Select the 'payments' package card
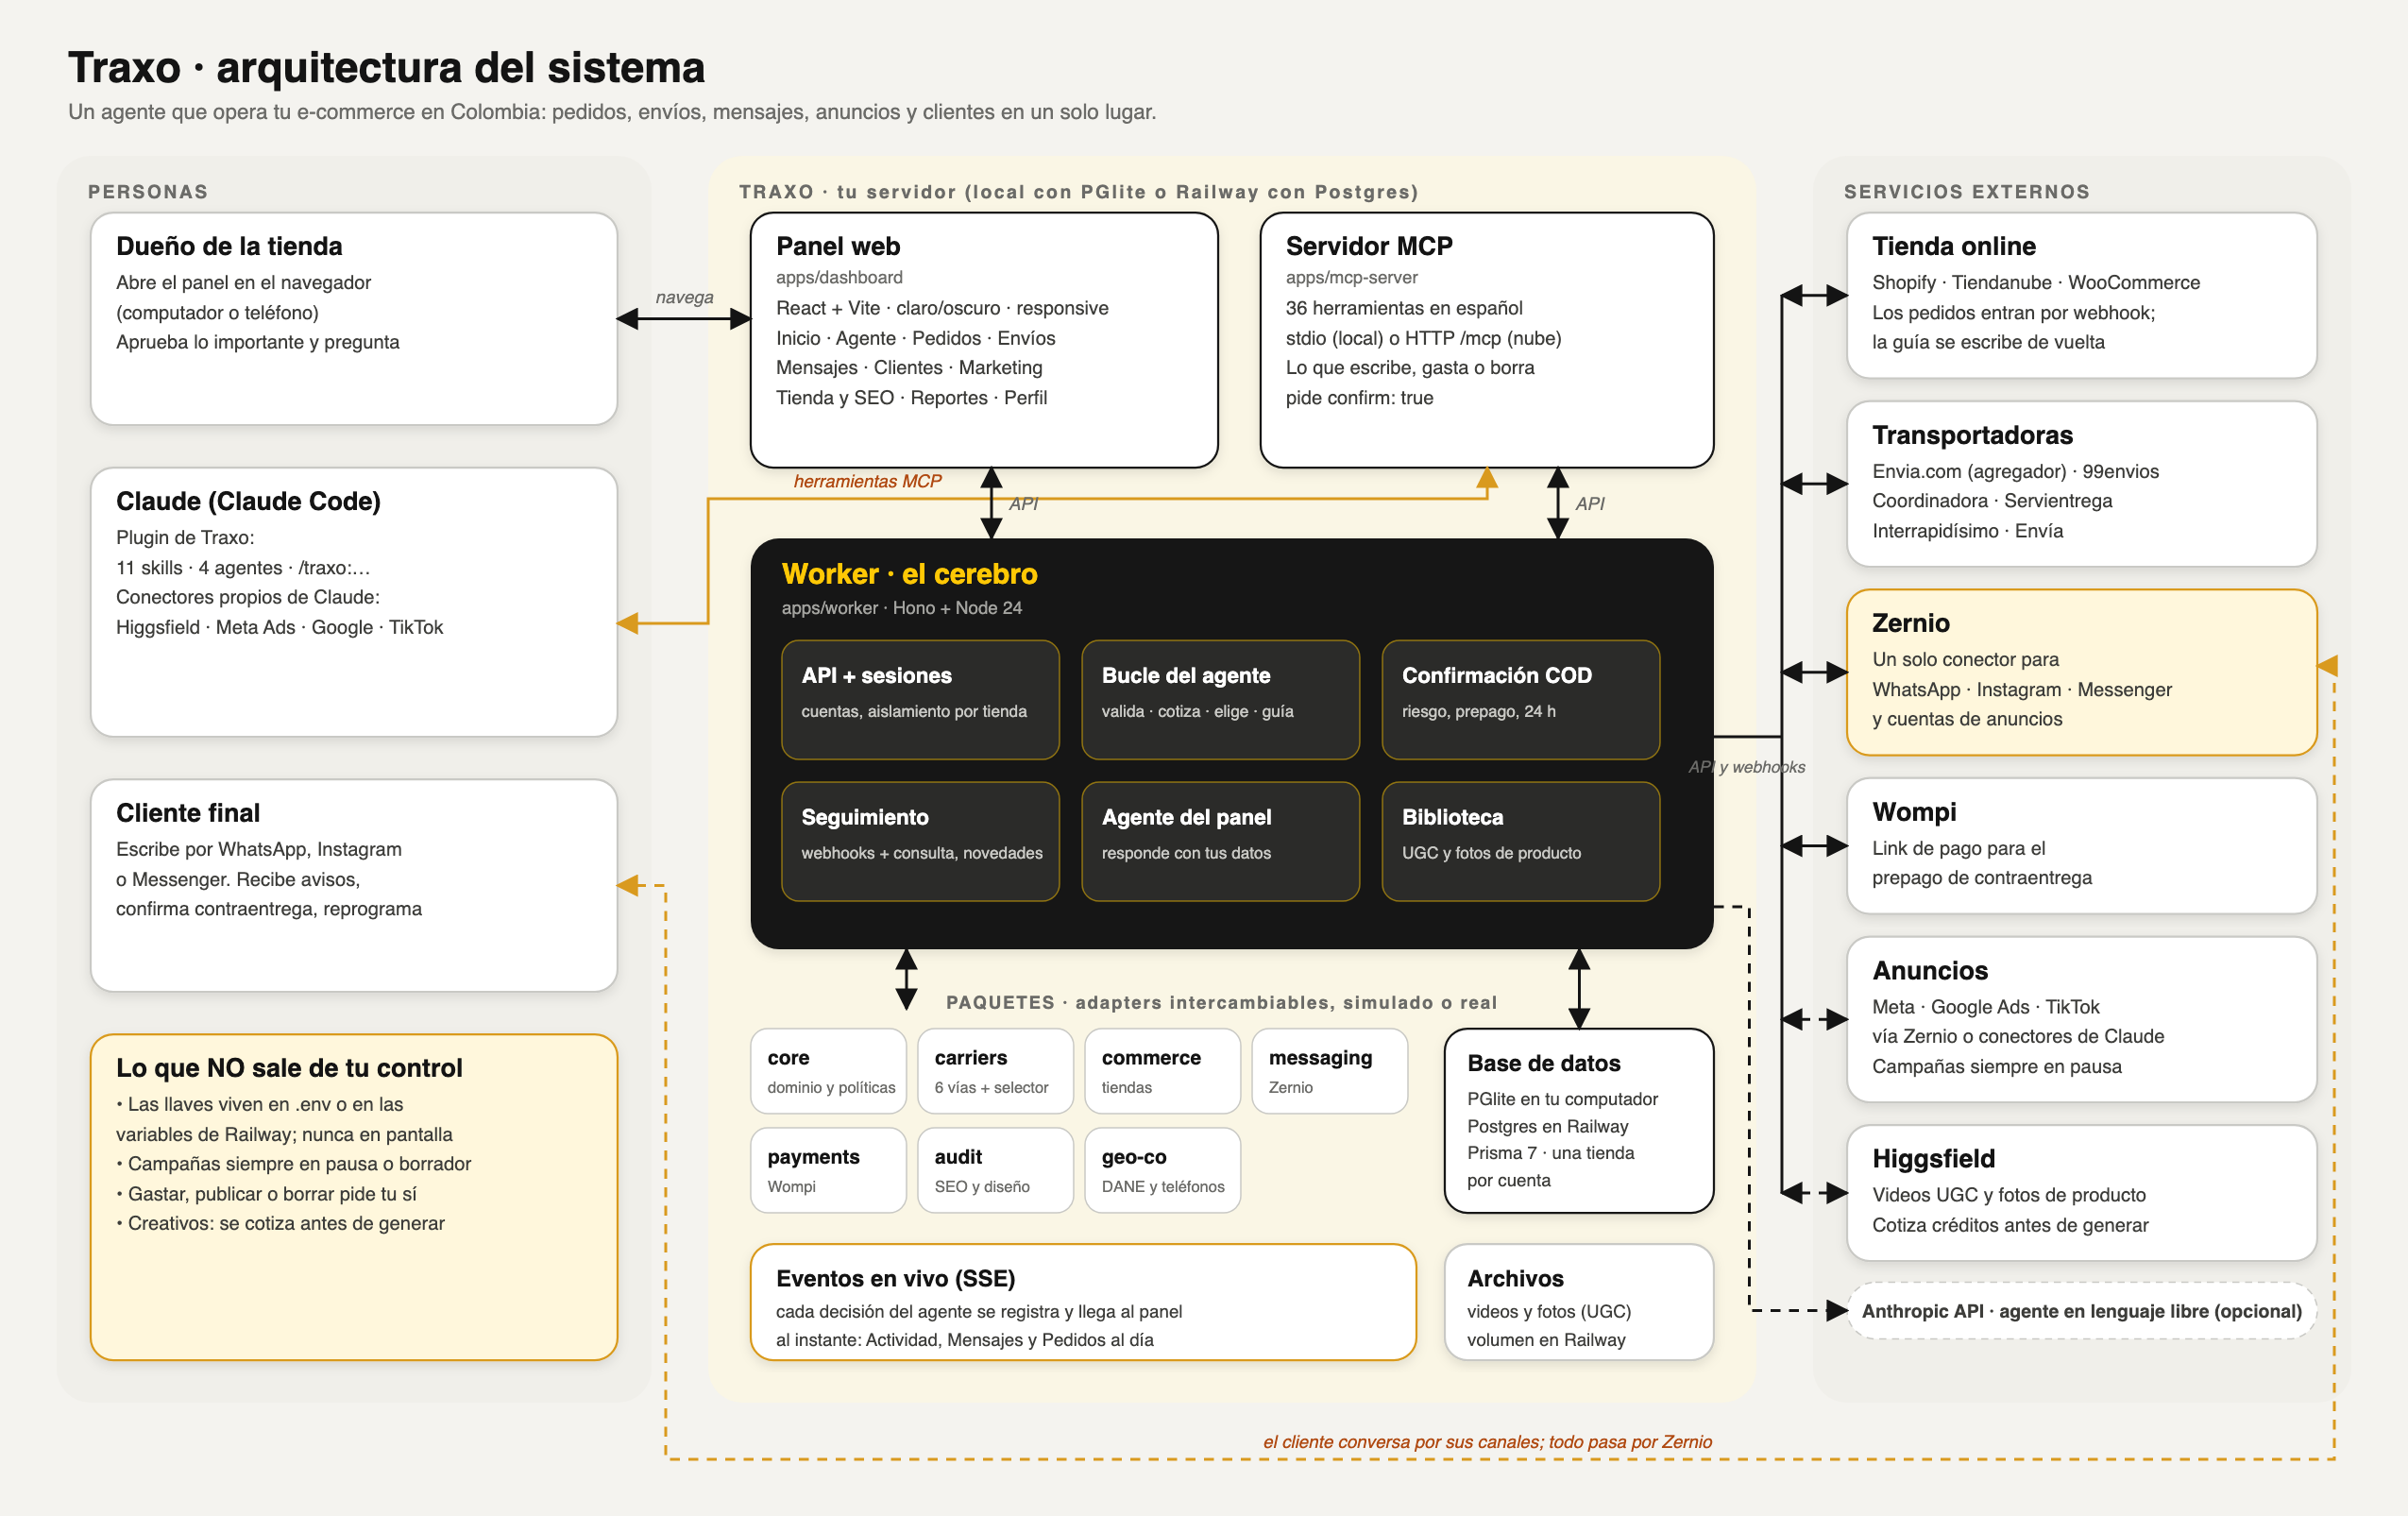2408x1516 pixels. 828,1170
